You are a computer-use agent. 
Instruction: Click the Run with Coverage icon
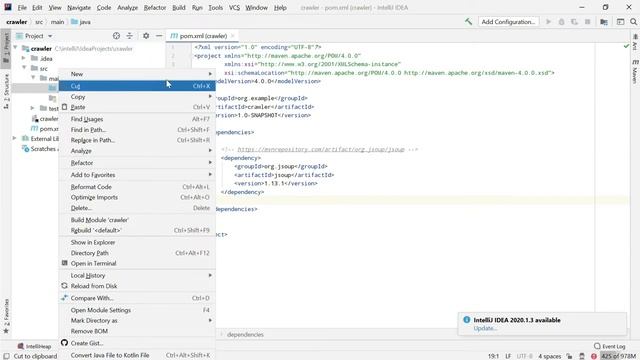tap(574, 22)
